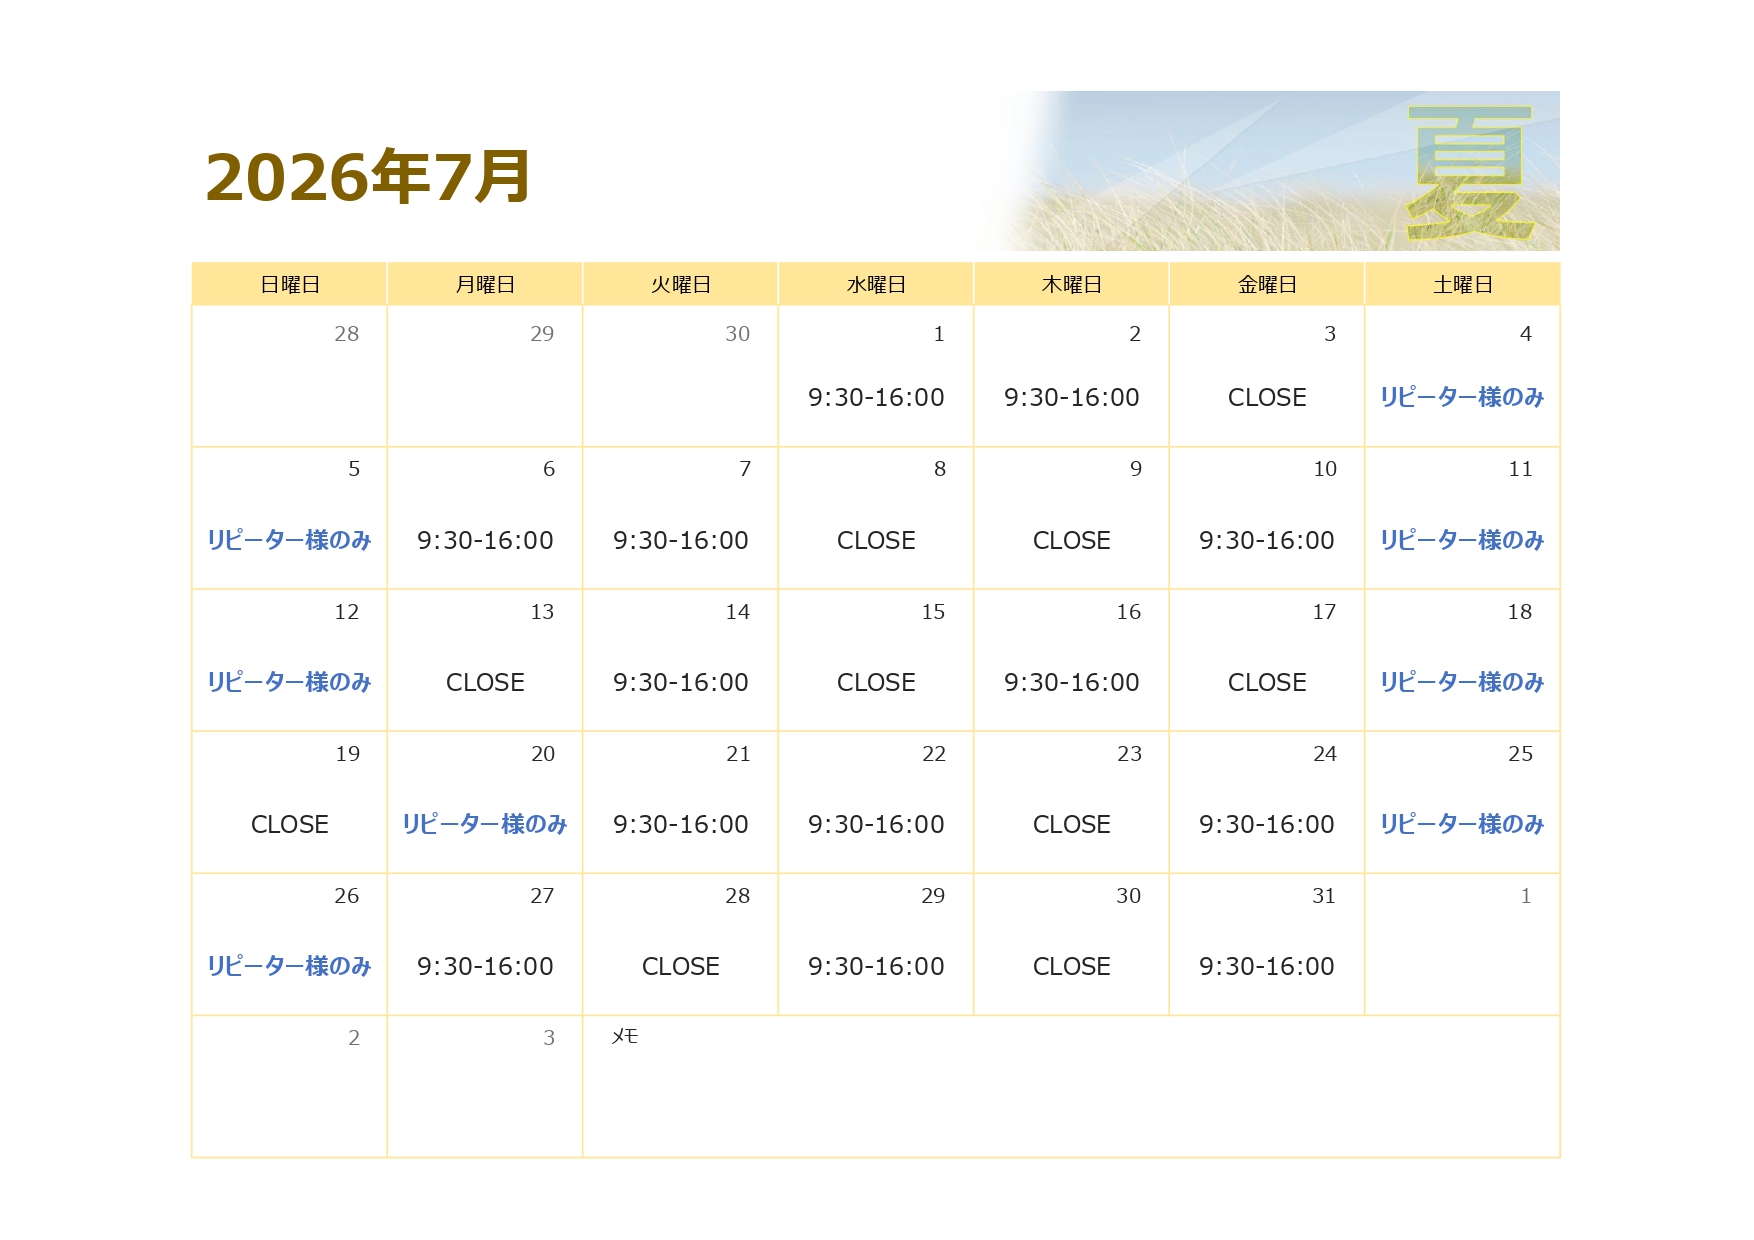The height and width of the screenshot is (1240, 1754).
Task: Click the メモ notes label
Action: click(625, 1037)
